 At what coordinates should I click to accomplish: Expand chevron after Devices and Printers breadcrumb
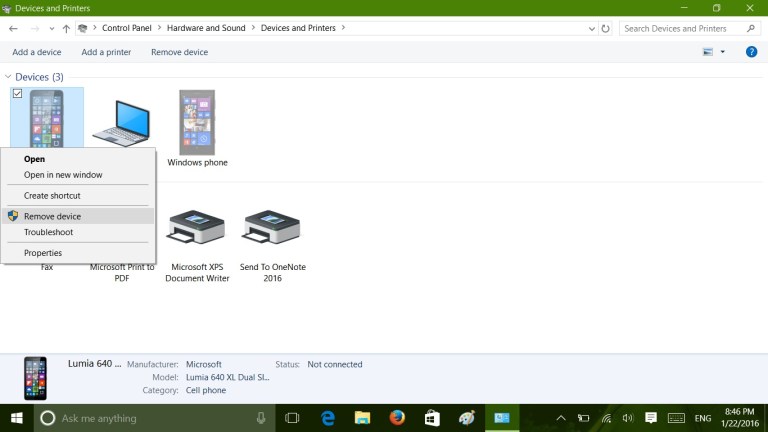coord(343,28)
